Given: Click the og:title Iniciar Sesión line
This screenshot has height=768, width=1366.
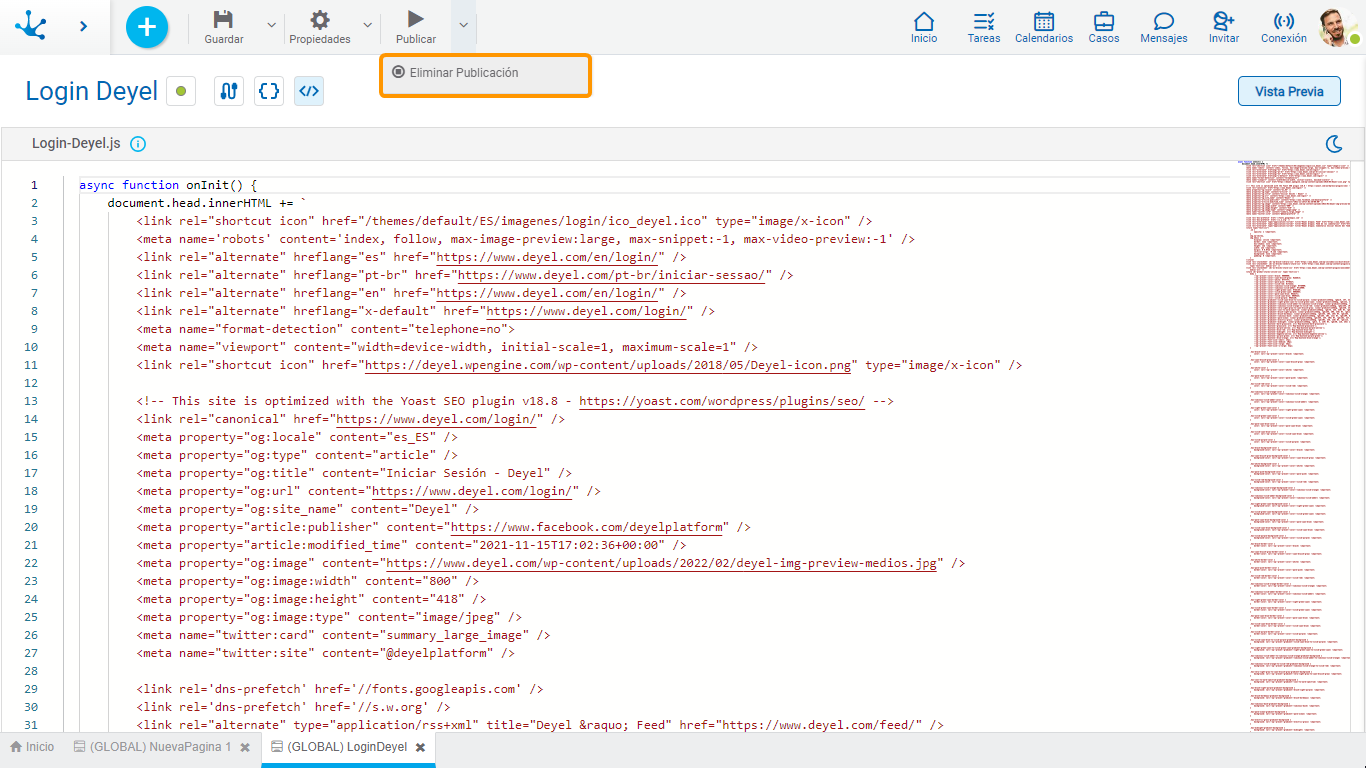Looking at the screenshot, I should 354,473.
